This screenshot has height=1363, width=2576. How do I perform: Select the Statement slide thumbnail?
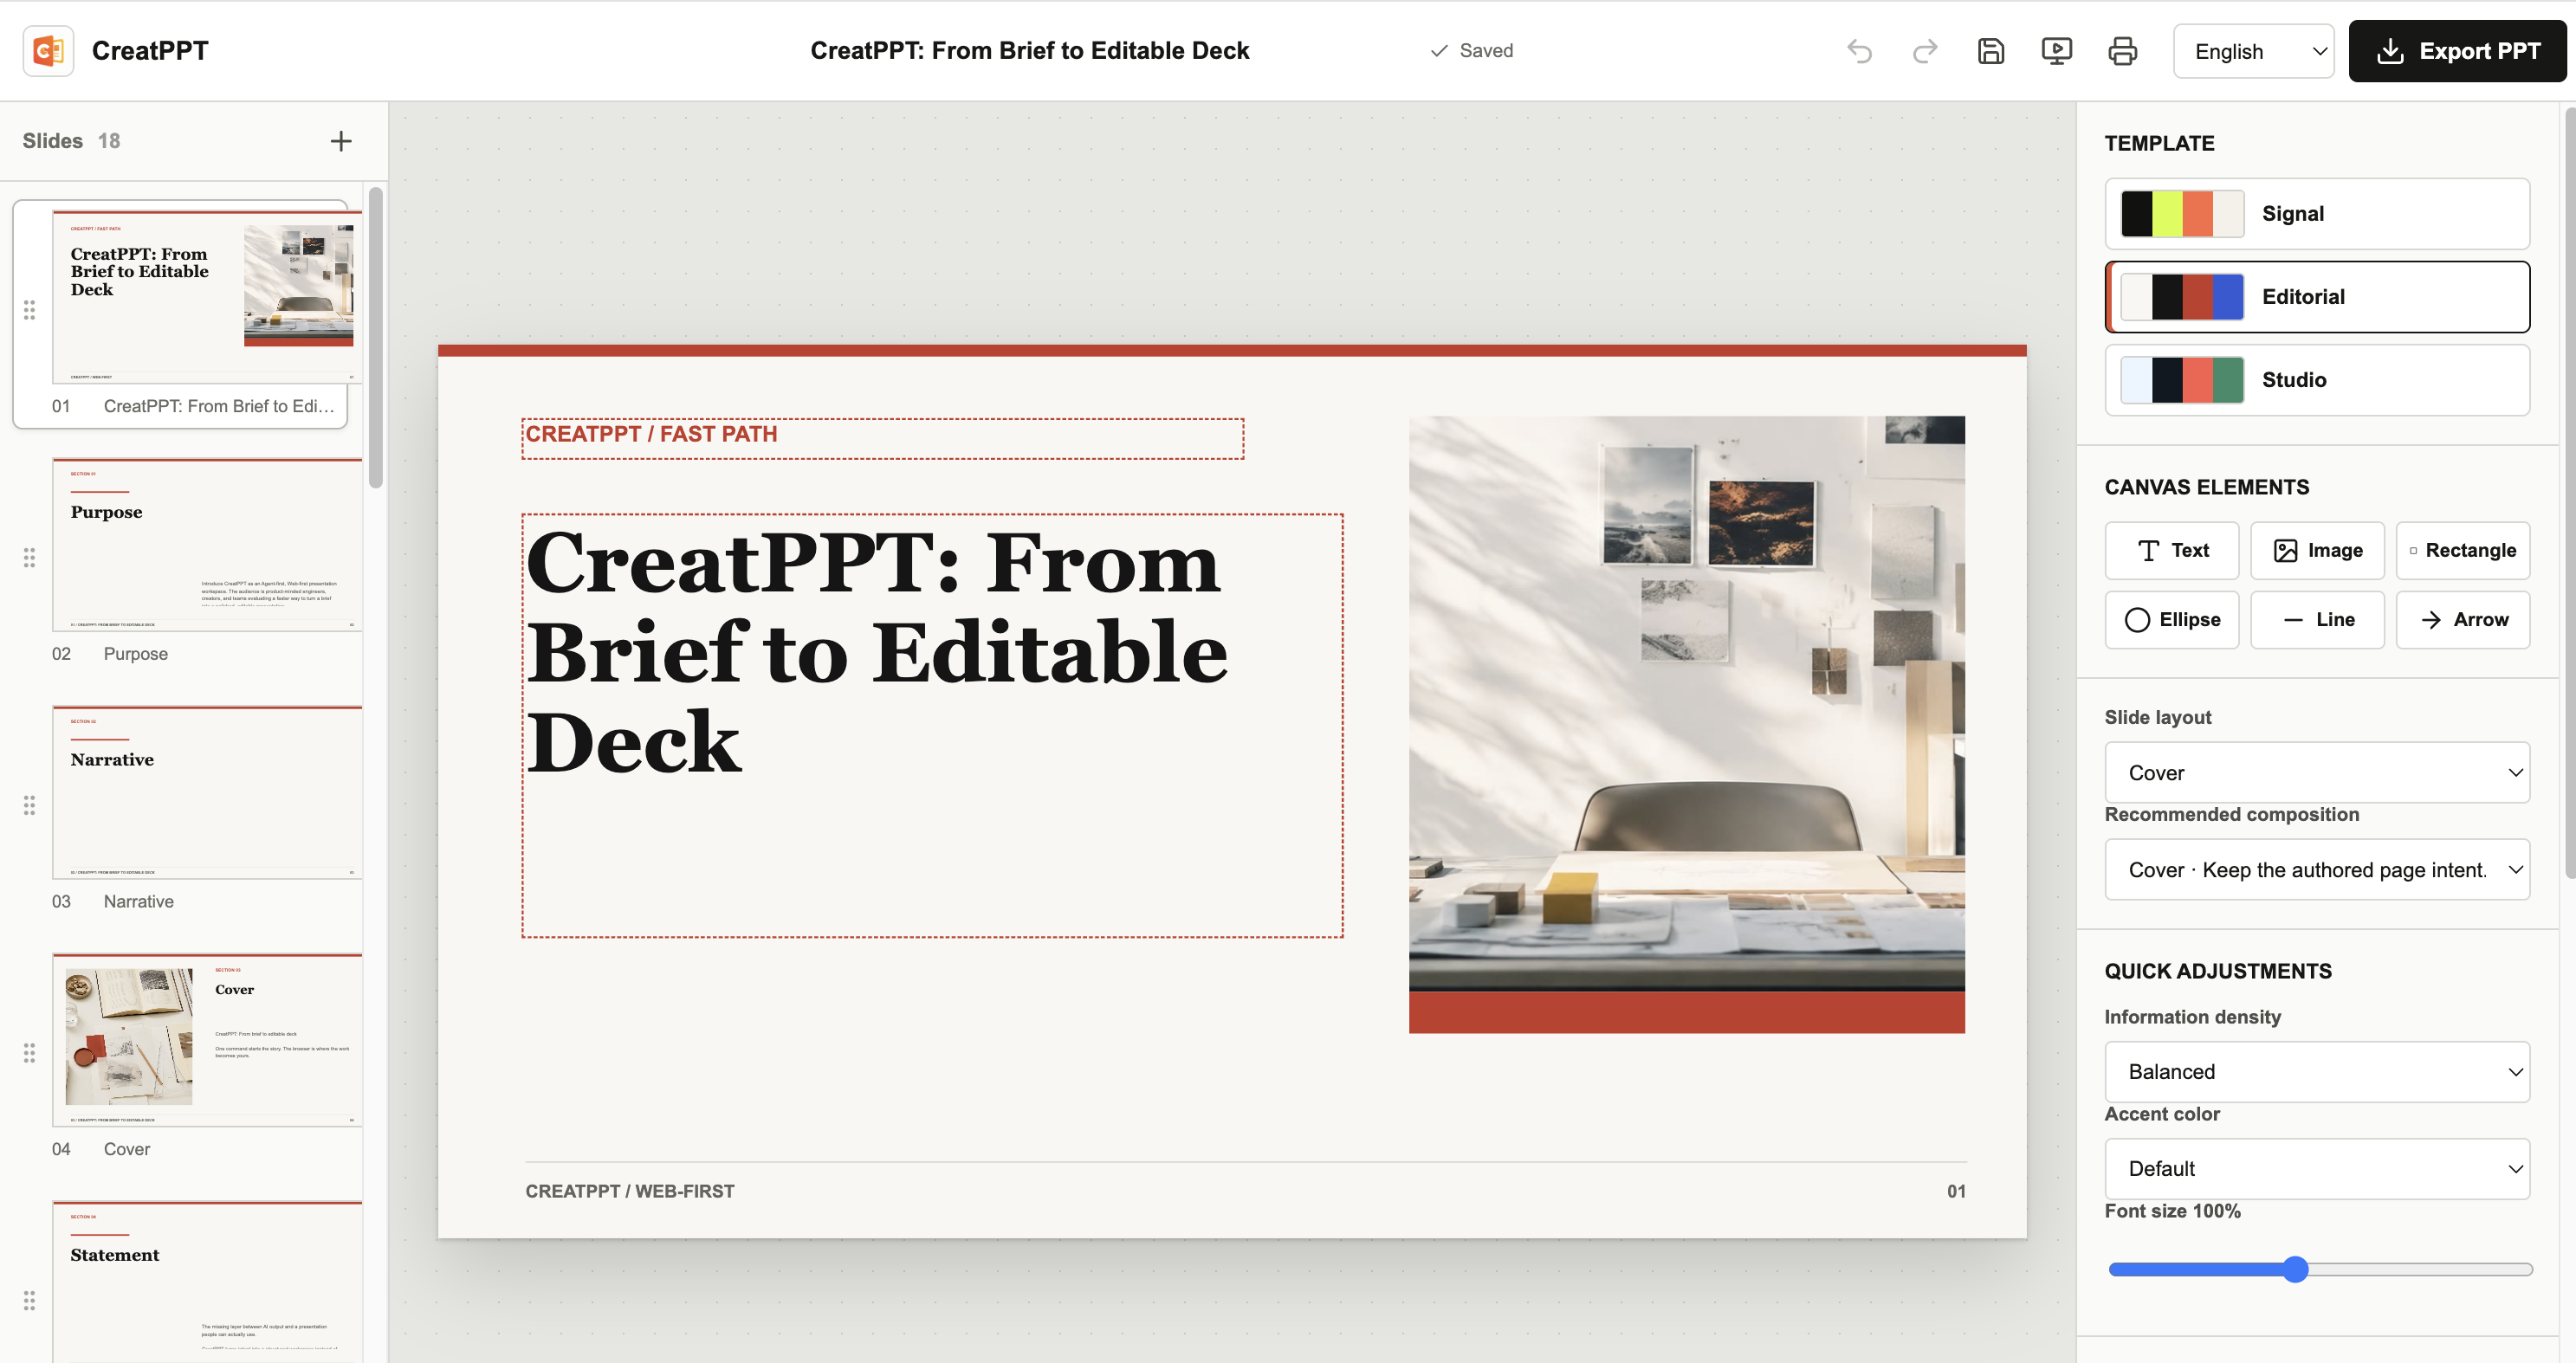click(x=207, y=1282)
